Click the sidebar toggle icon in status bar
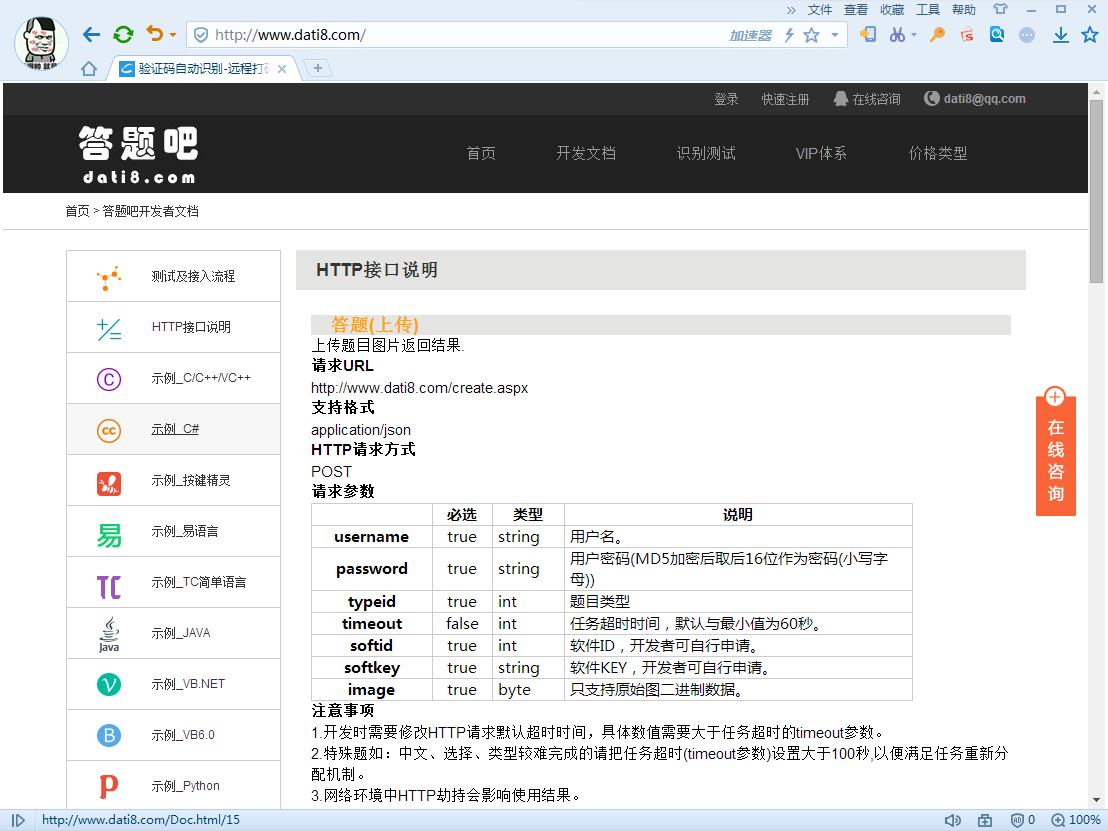The image size is (1108, 831). tap(18, 820)
